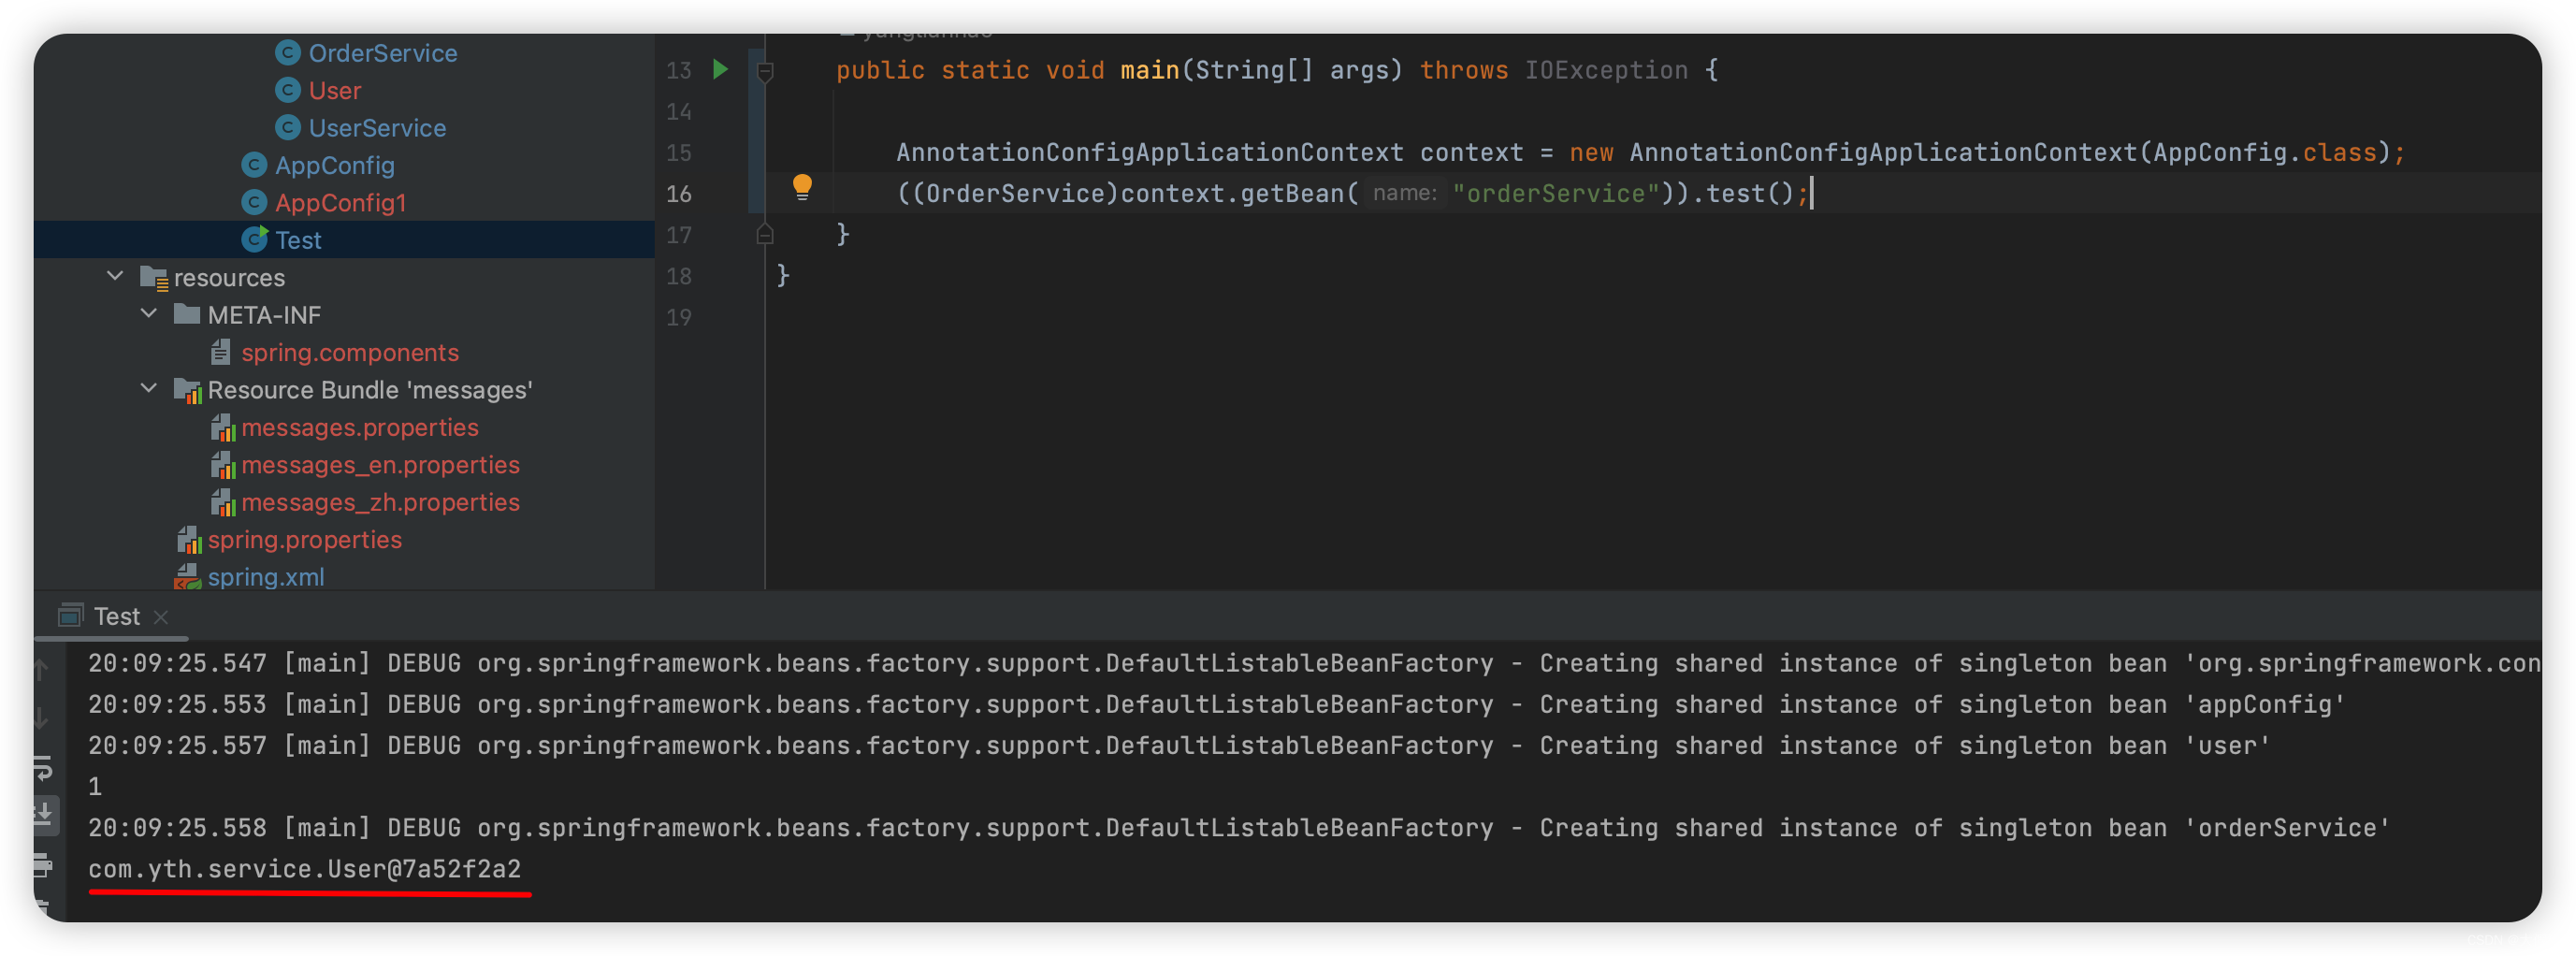Click line number 13 in the gutter
Viewport: 2576px width, 956px height.
679,70
